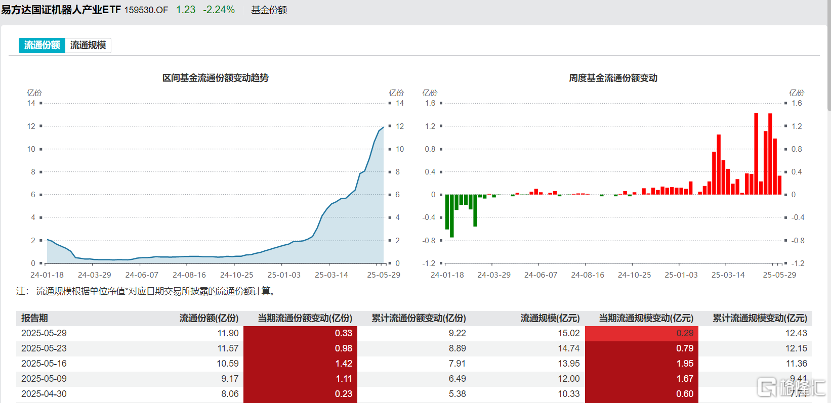The image size is (832, 404).
Task: Click the red 0.60 scale change cell
Action: tap(642, 395)
